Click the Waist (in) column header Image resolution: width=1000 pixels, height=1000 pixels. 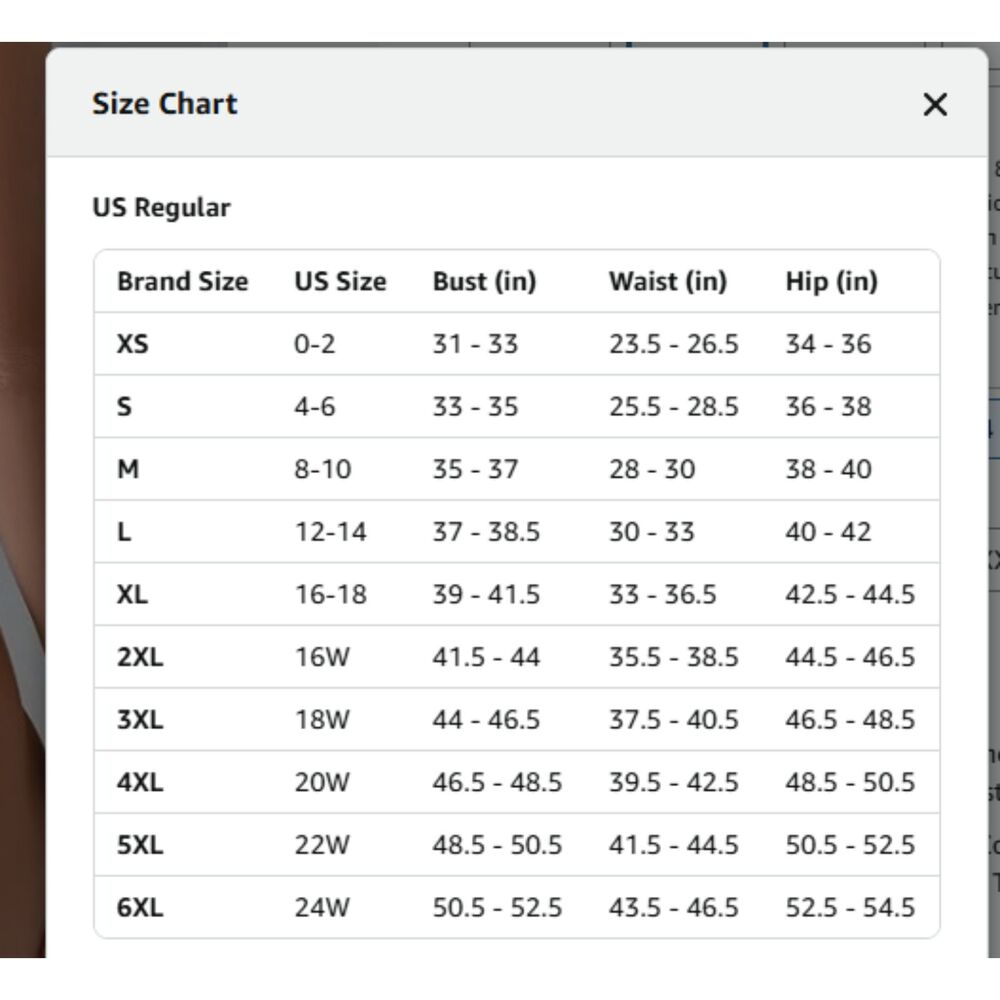[667, 282]
